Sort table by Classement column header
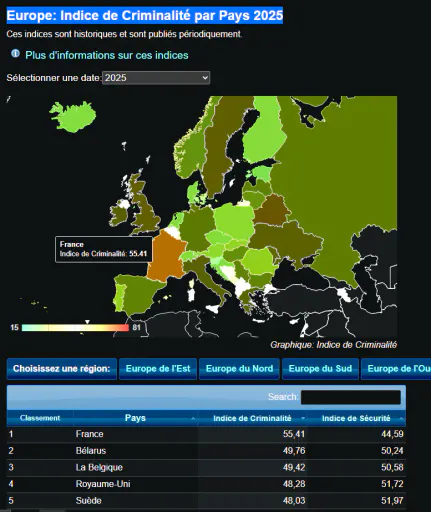This screenshot has height=512, width=431. coord(40,418)
